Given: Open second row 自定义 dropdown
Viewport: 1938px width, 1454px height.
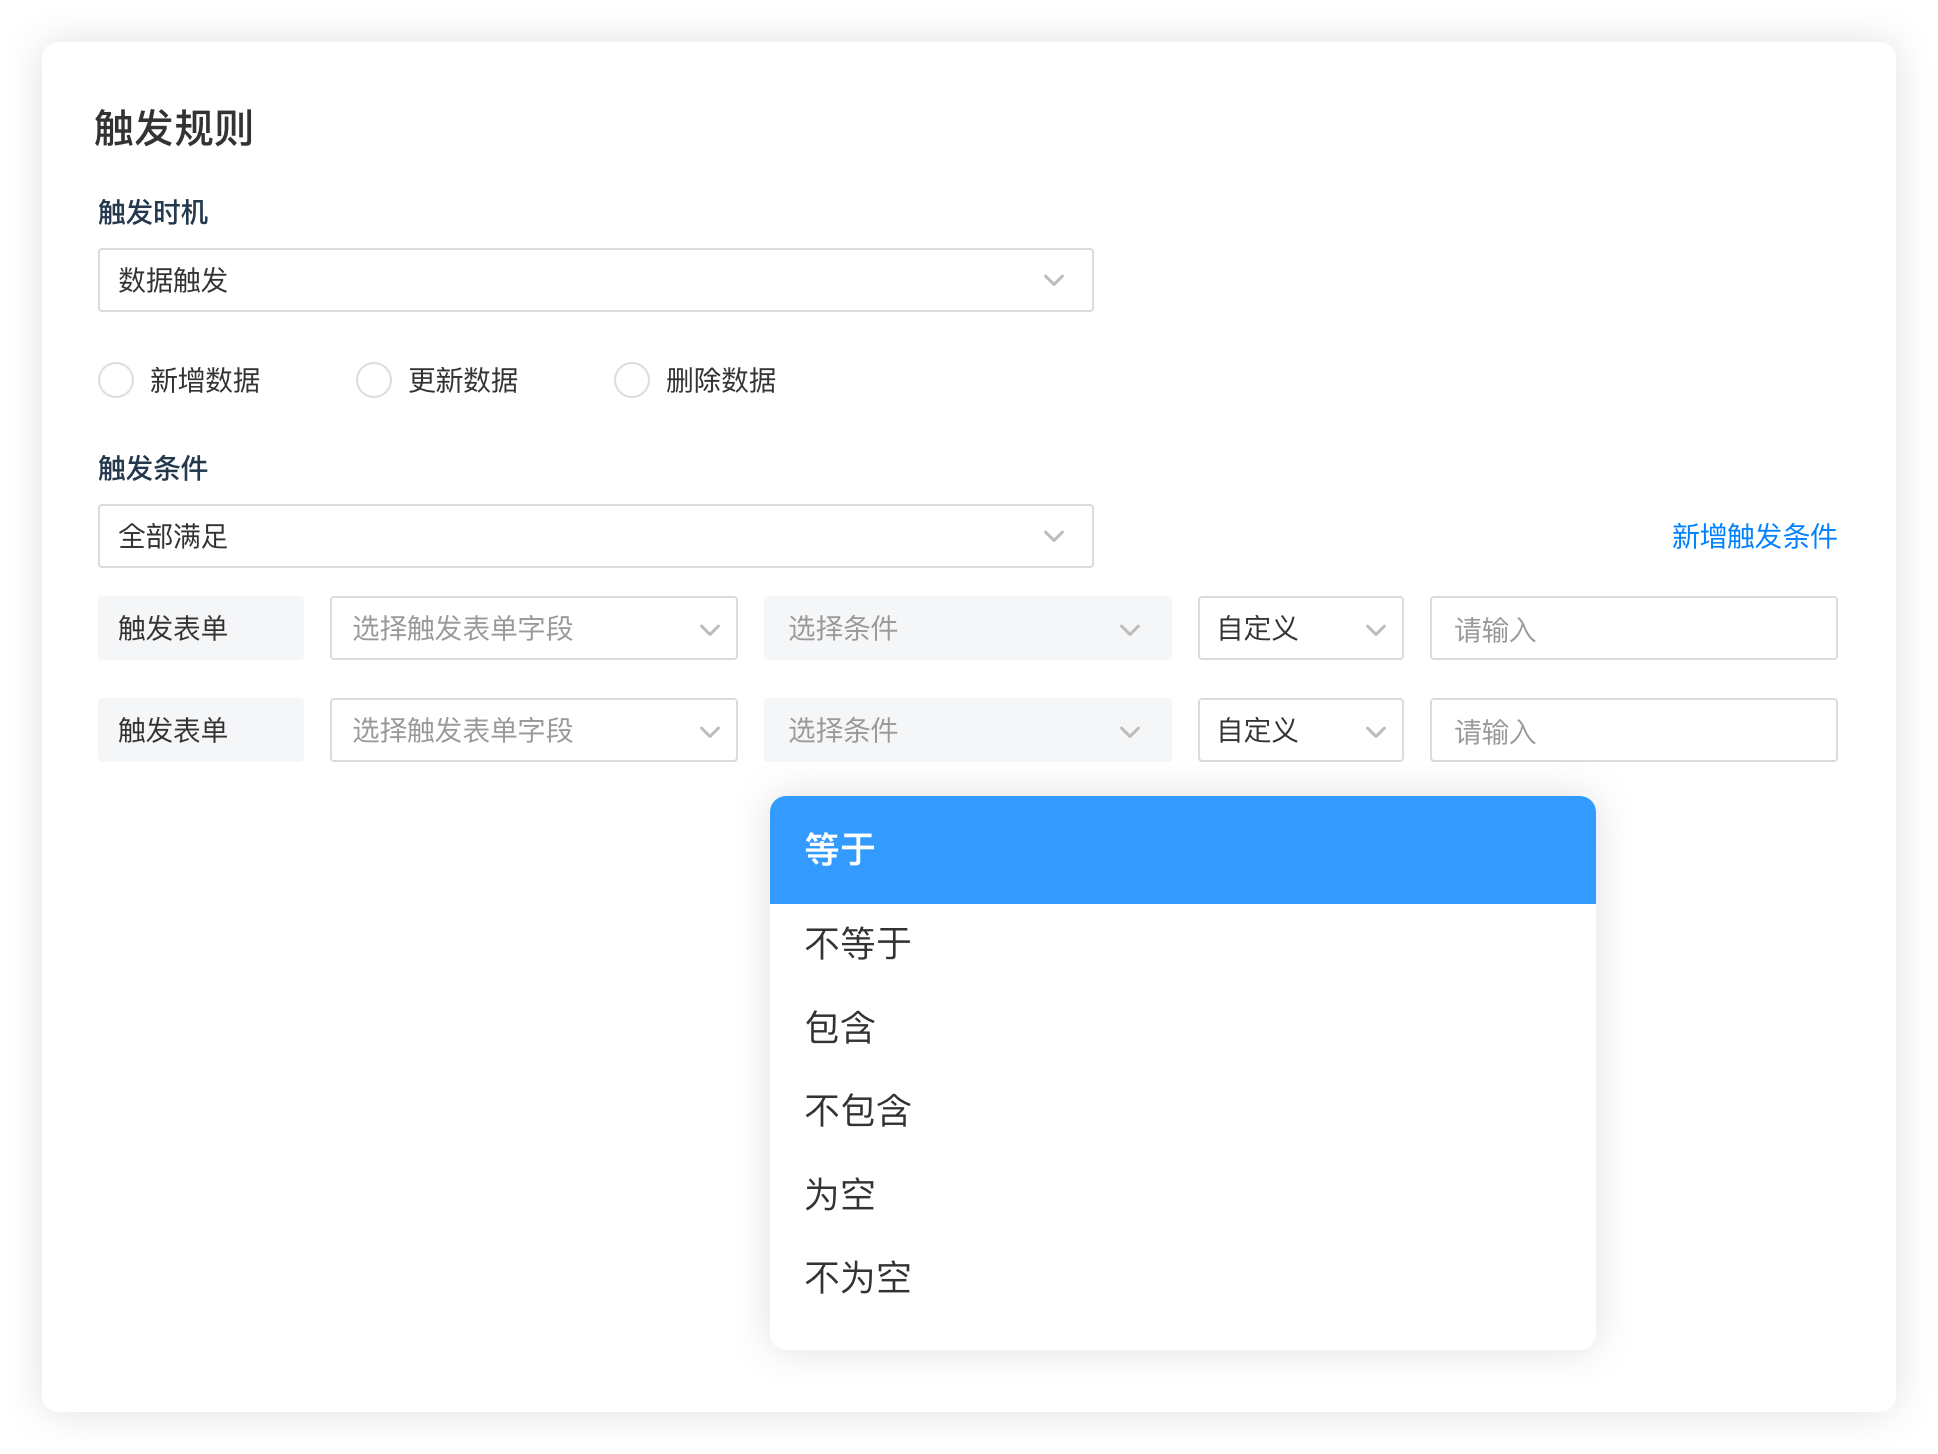Looking at the screenshot, I should 1300,730.
